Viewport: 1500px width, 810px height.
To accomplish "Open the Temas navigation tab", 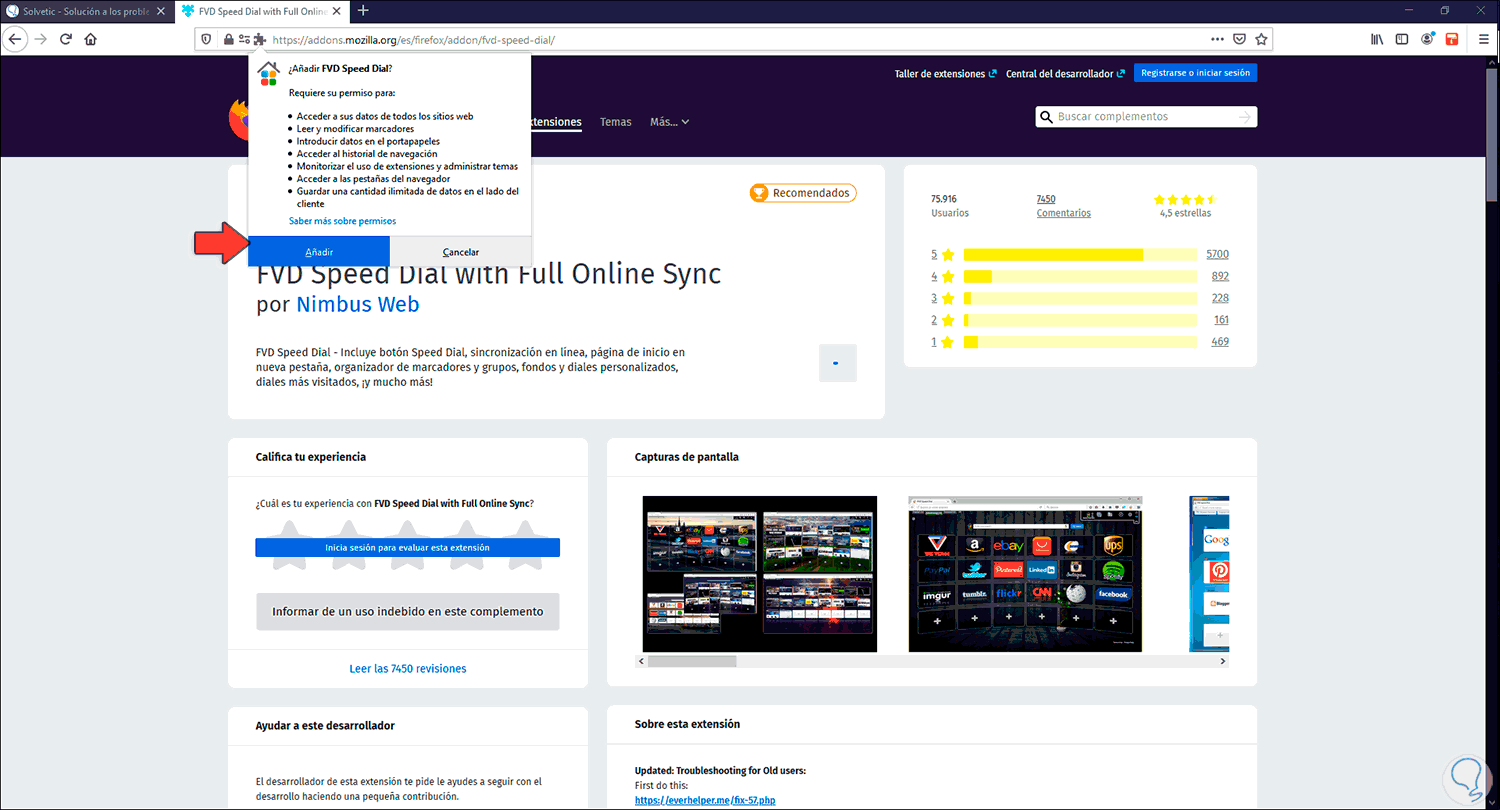I will pos(616,122).
